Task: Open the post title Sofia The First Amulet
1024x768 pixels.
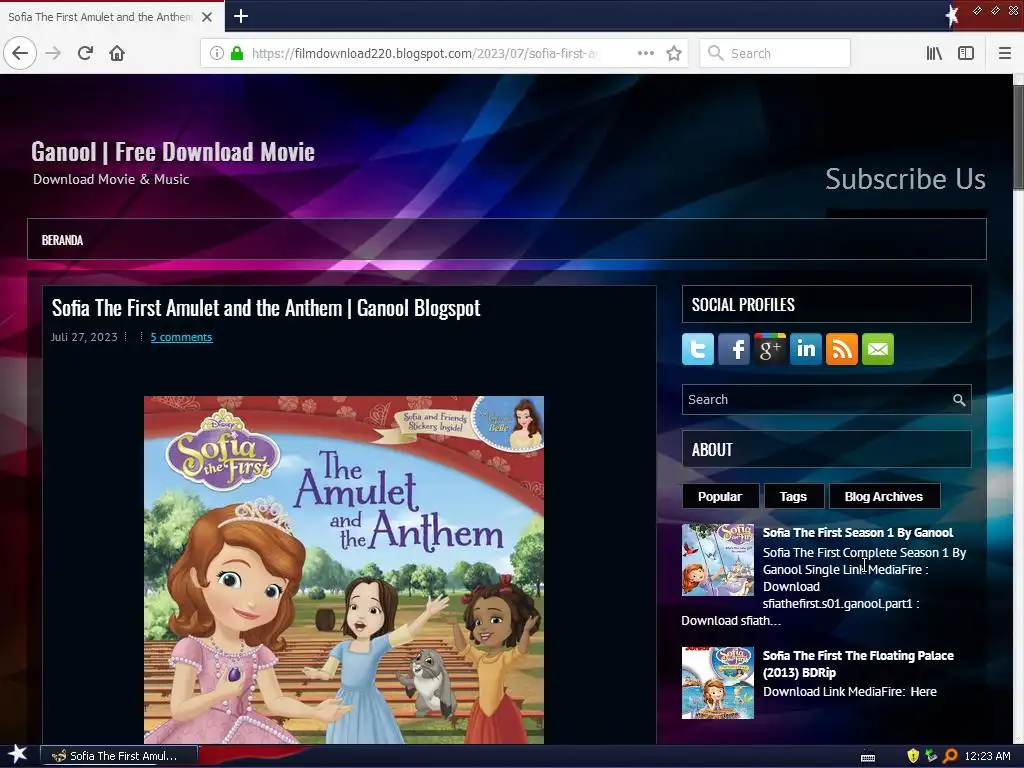Action: tap(266, 308)
